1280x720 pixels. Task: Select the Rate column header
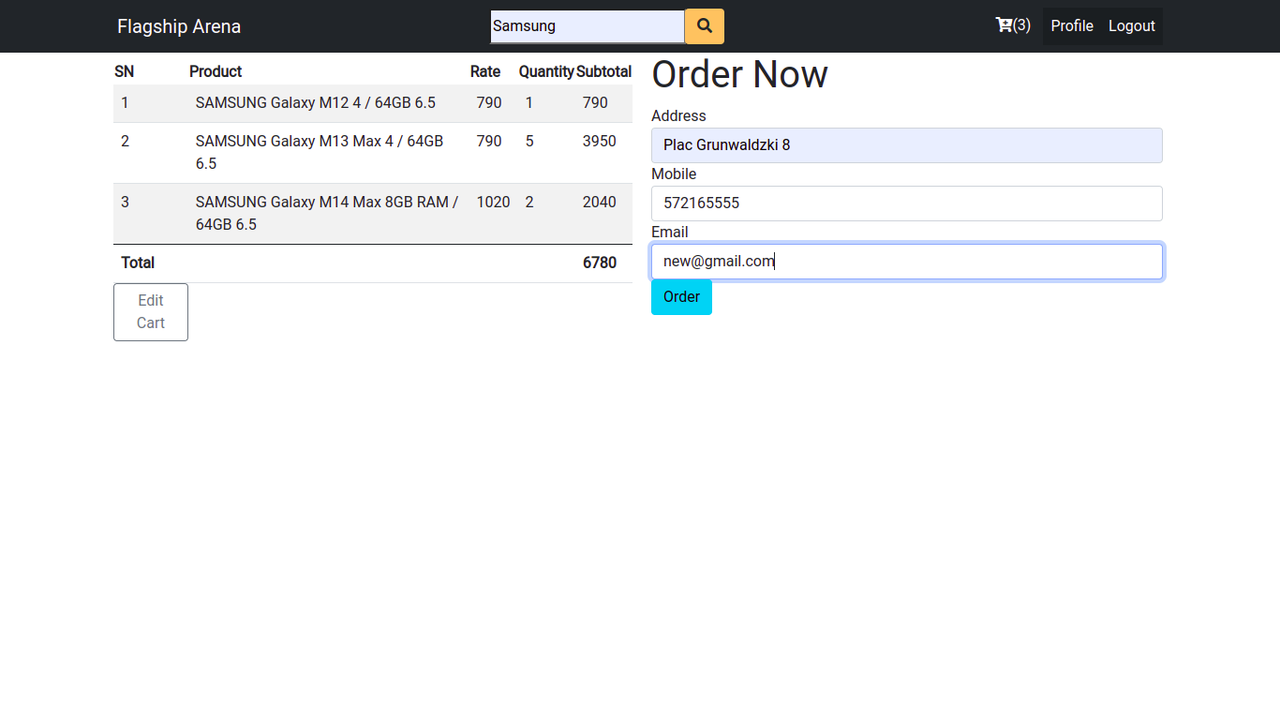coord(485,71)
